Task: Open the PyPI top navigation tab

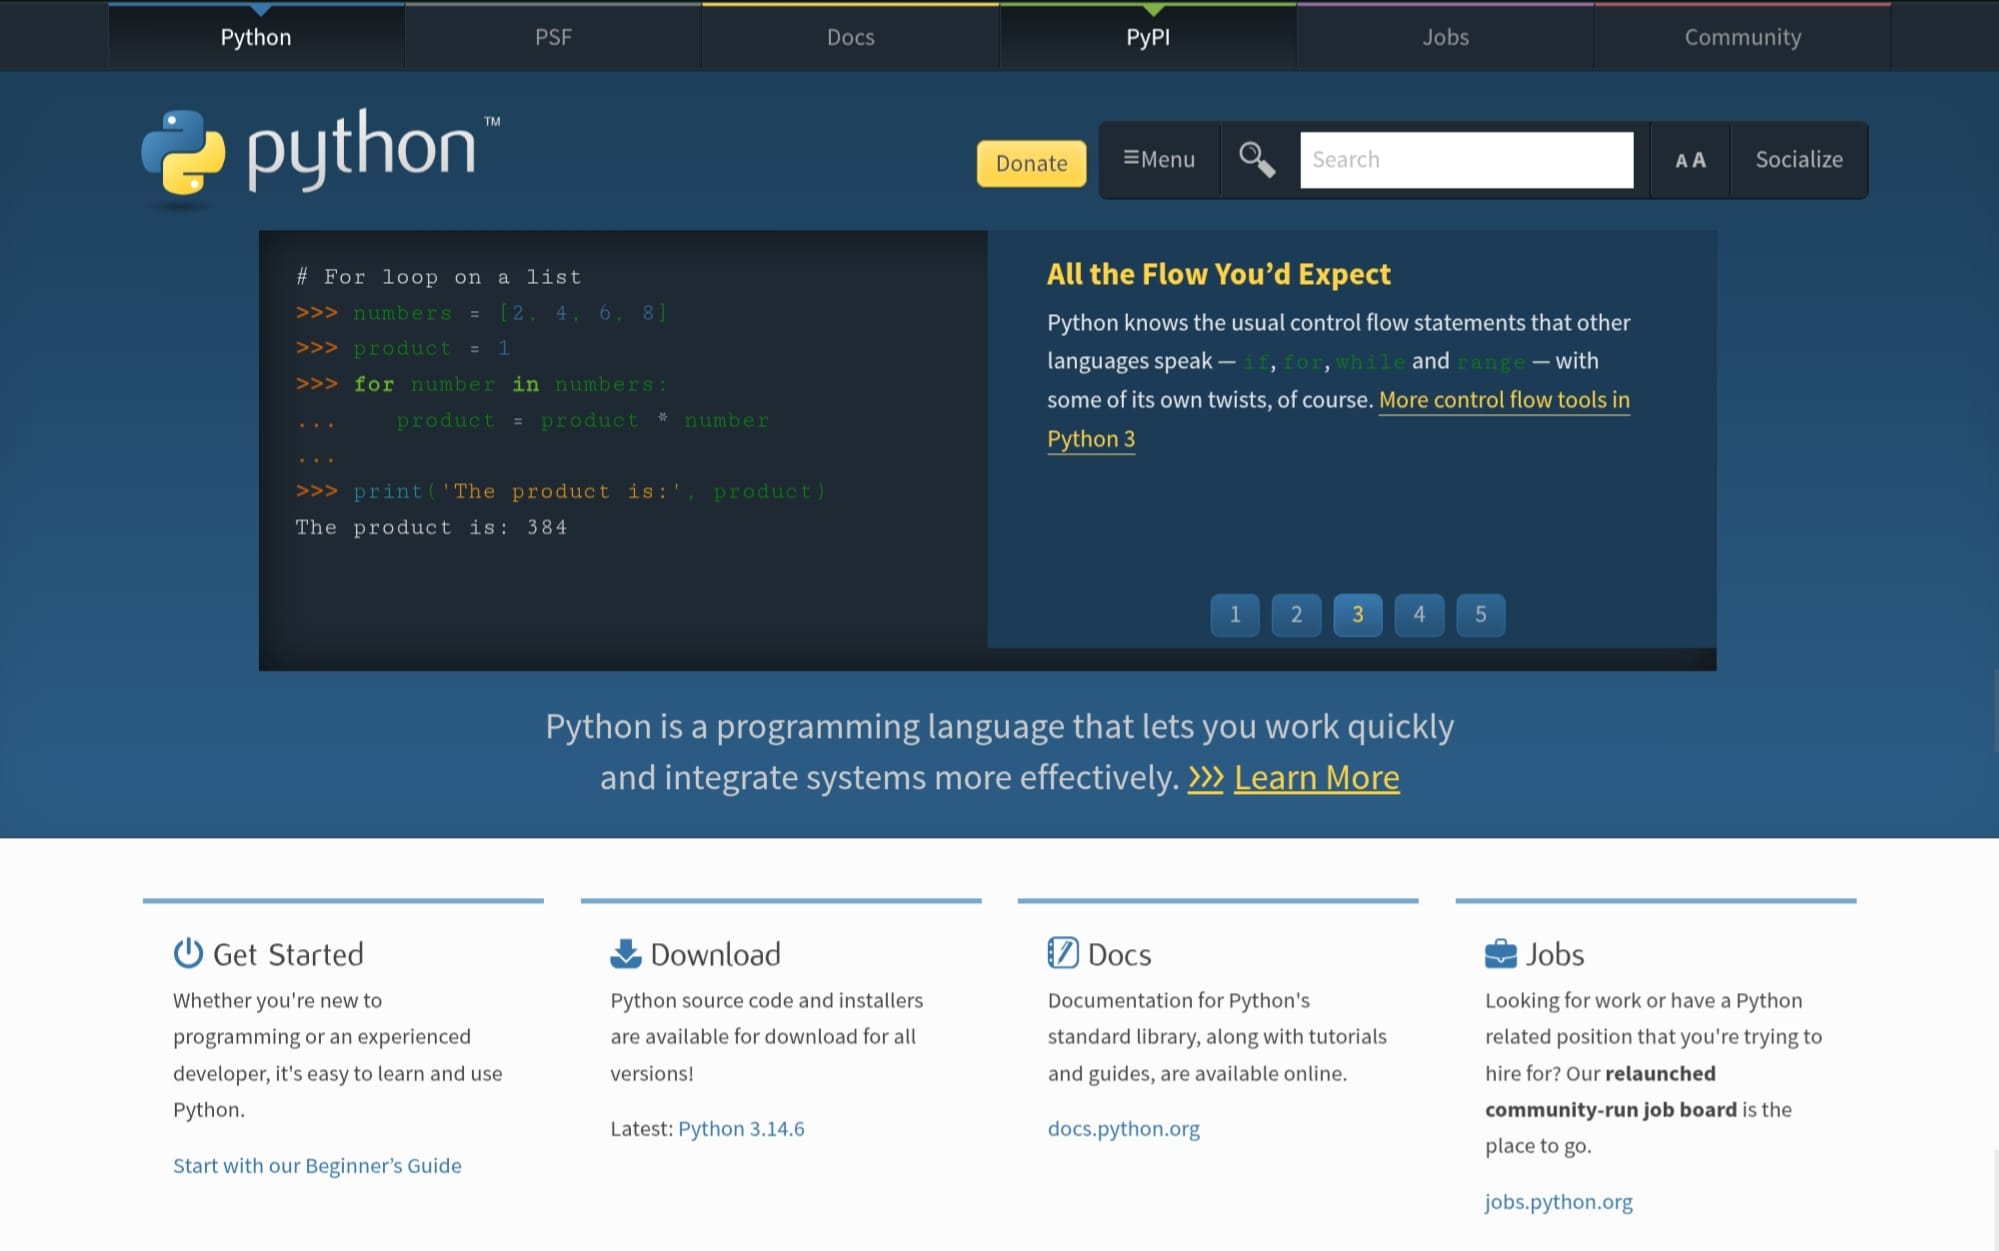Action: (x=1148, y=37)
